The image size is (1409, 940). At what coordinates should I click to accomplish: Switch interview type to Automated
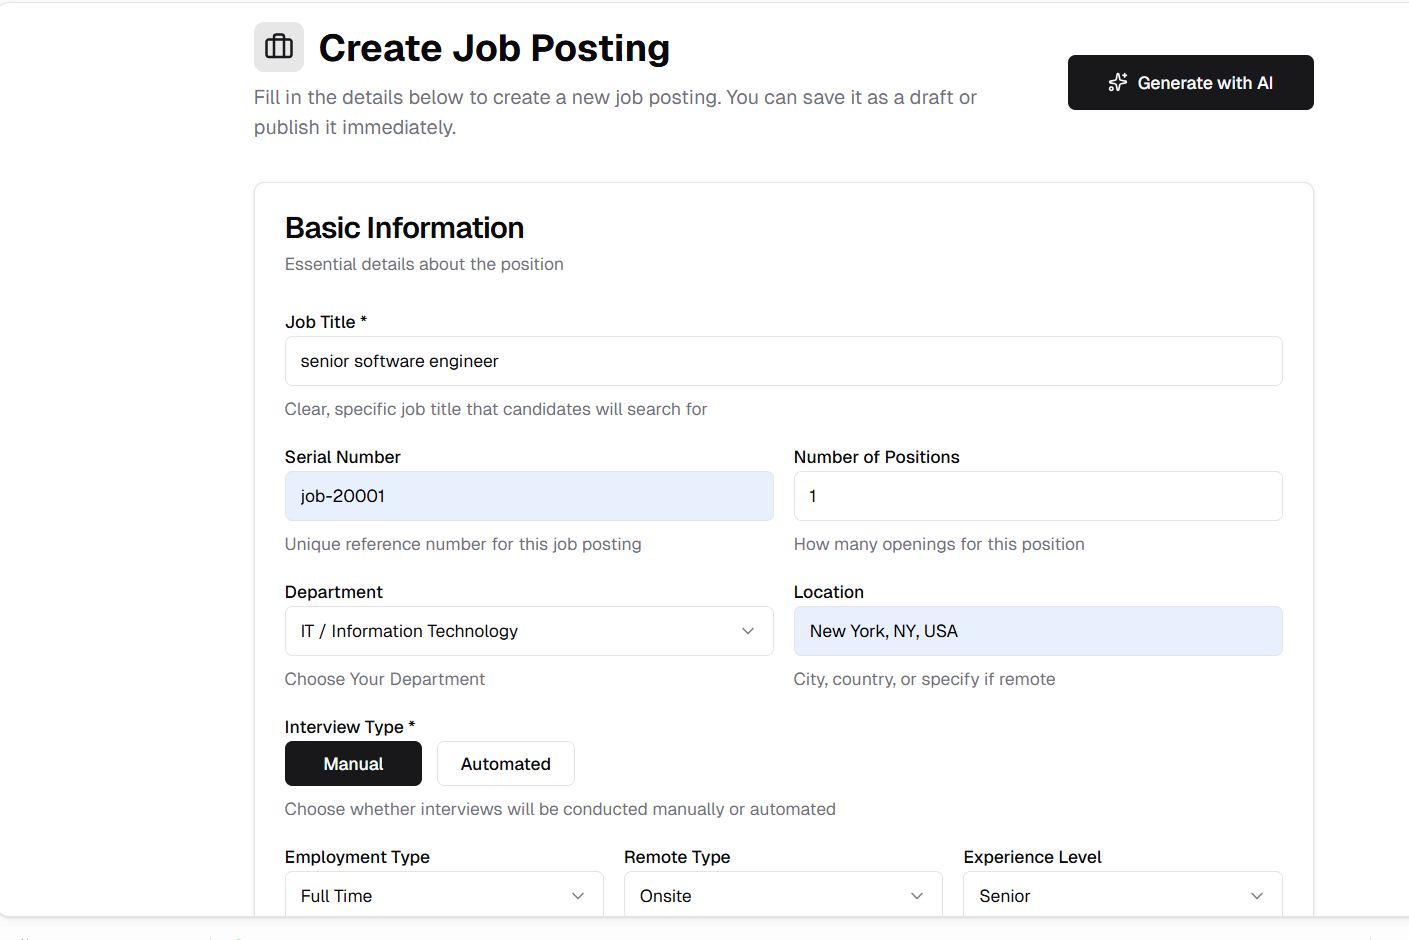click(505, 764)
